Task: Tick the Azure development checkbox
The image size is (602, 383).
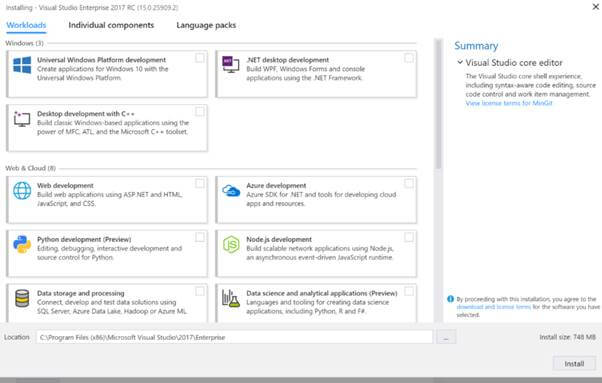Action: [409, 183]
